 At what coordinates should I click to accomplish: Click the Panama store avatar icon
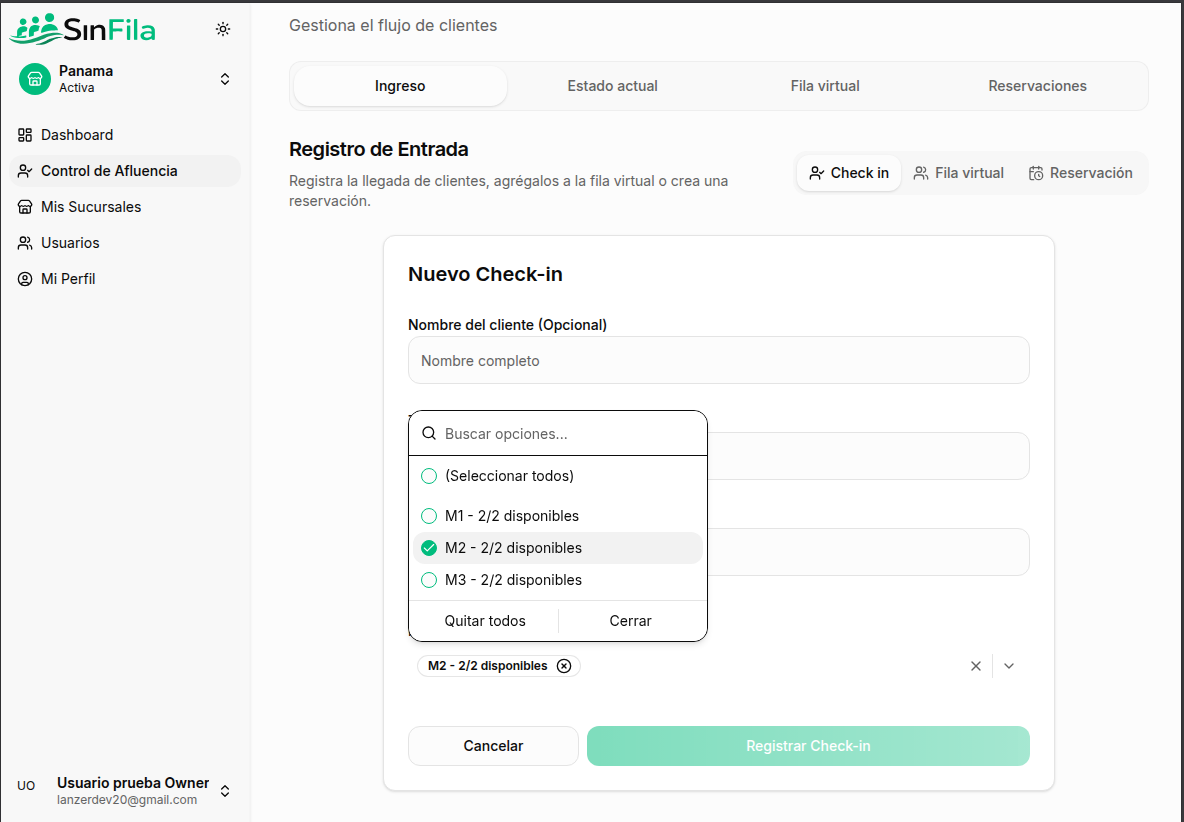click(35, 79)
